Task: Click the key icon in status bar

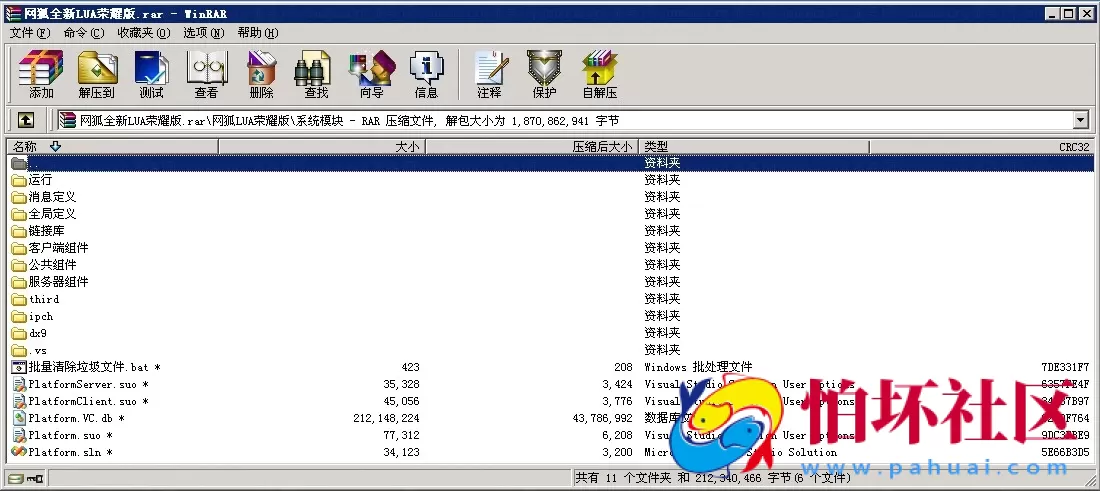Action: [x=34, y=478]
